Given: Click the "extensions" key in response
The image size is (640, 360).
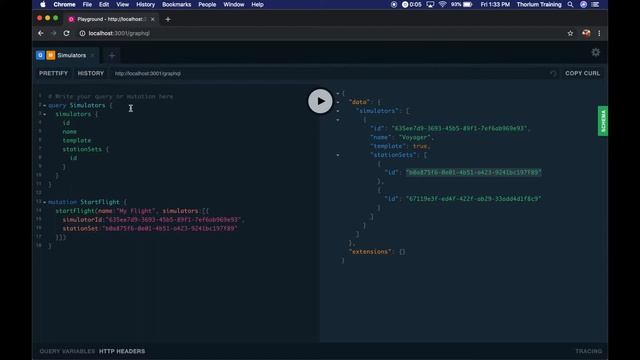Looking at the screenshot, I should point(371,252).
